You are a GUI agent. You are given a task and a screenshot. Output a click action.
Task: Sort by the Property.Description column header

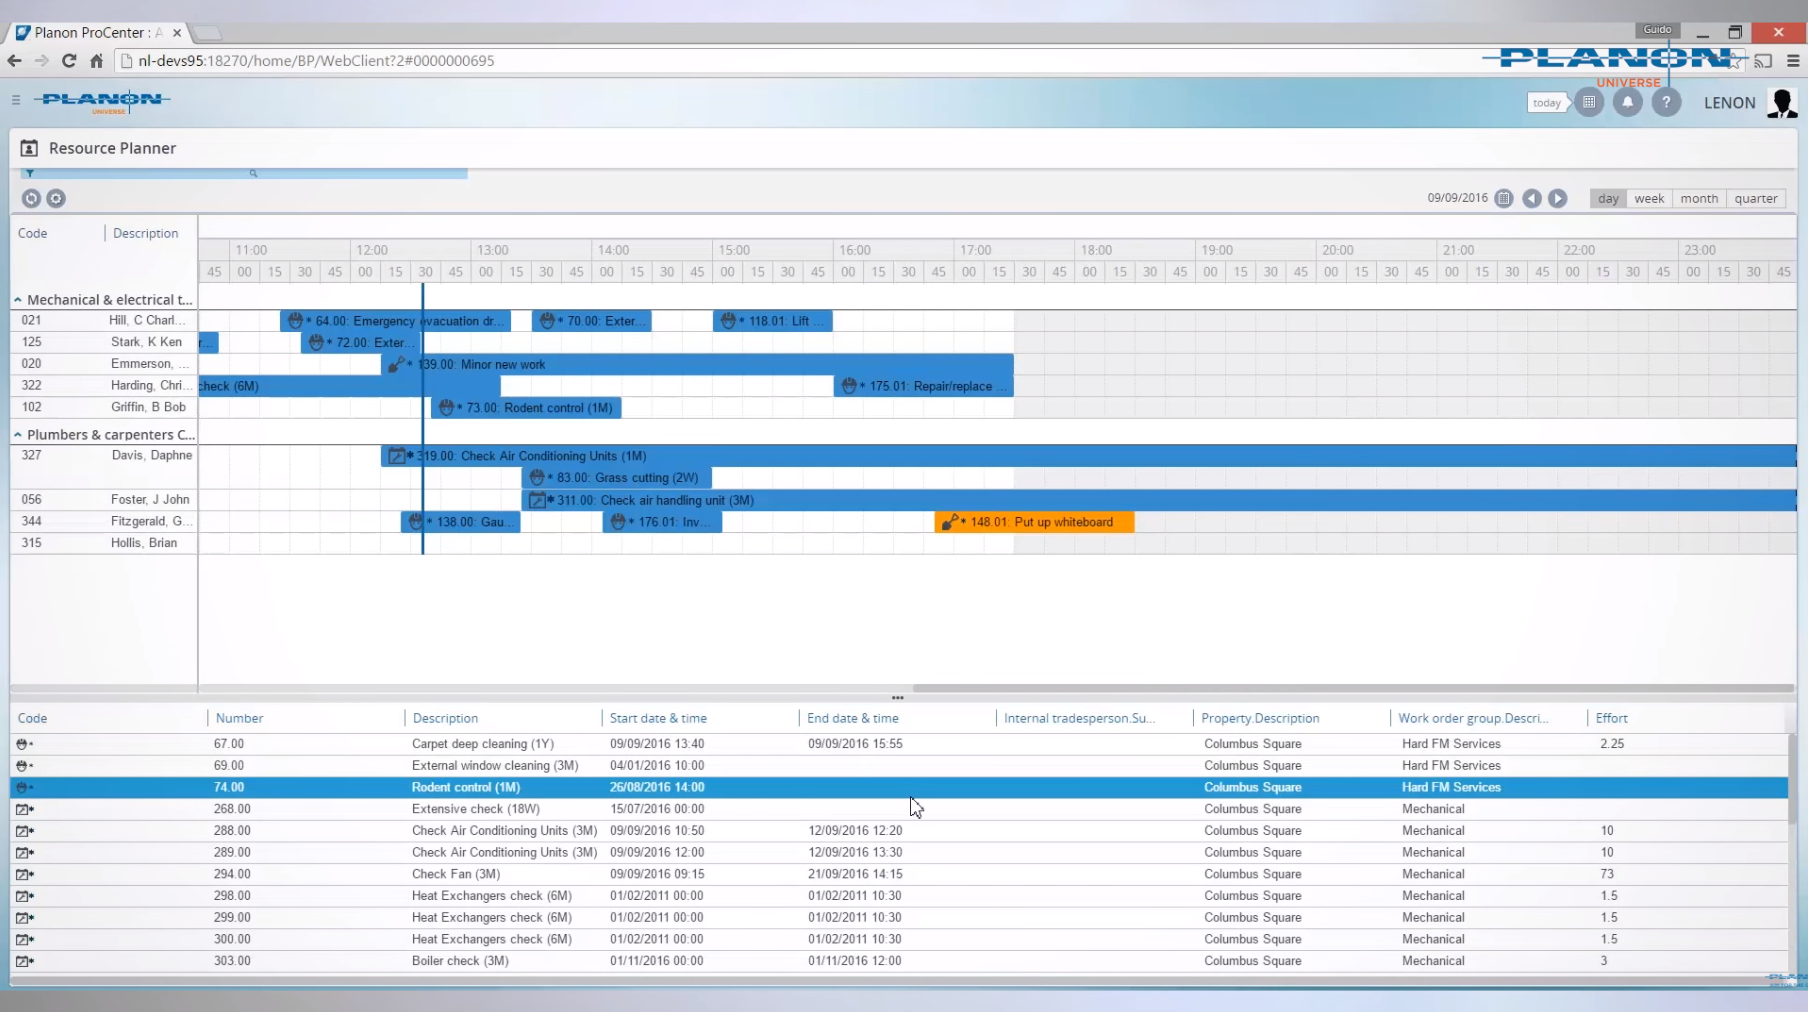tap(1260, 719)
